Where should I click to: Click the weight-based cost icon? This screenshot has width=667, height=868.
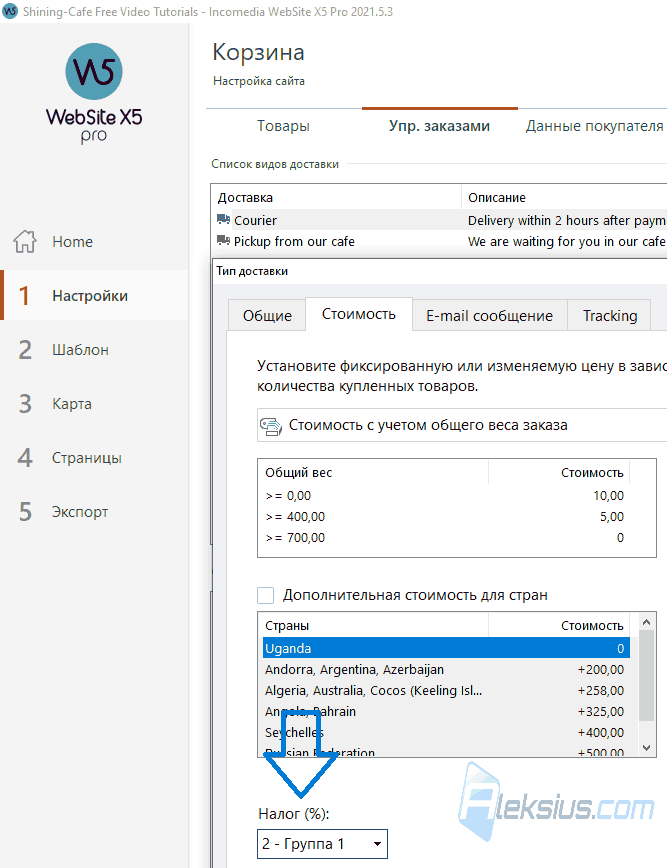pyautogui.click(x=271, y=426)
